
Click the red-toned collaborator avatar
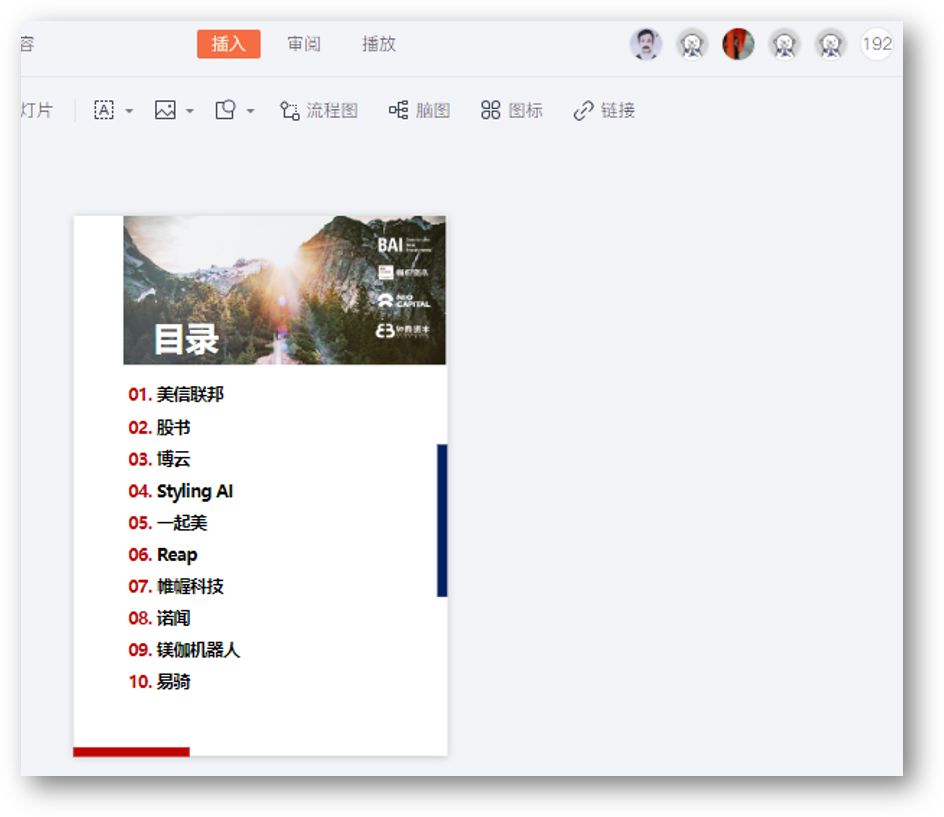(x=738, y=44)
